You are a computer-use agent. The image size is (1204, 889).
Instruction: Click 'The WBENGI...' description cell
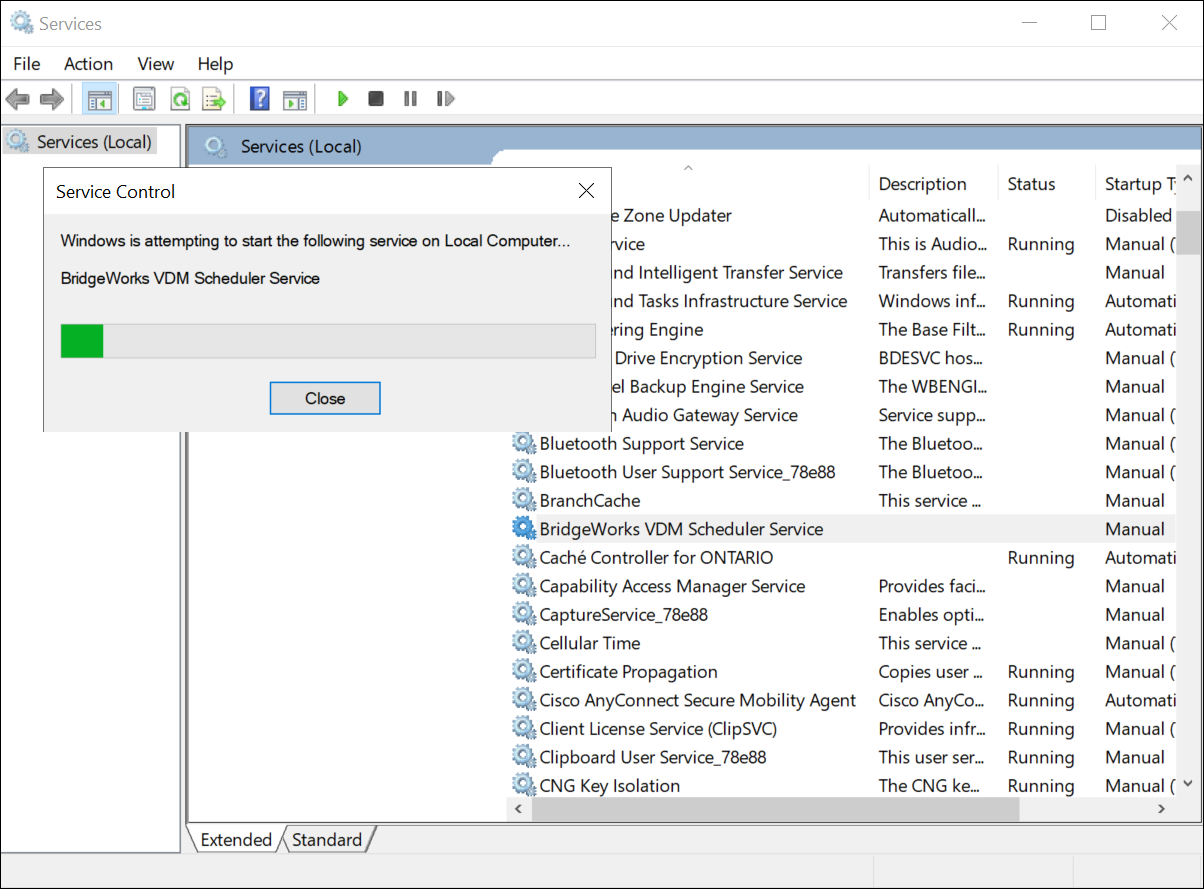(x=931, y=386)
